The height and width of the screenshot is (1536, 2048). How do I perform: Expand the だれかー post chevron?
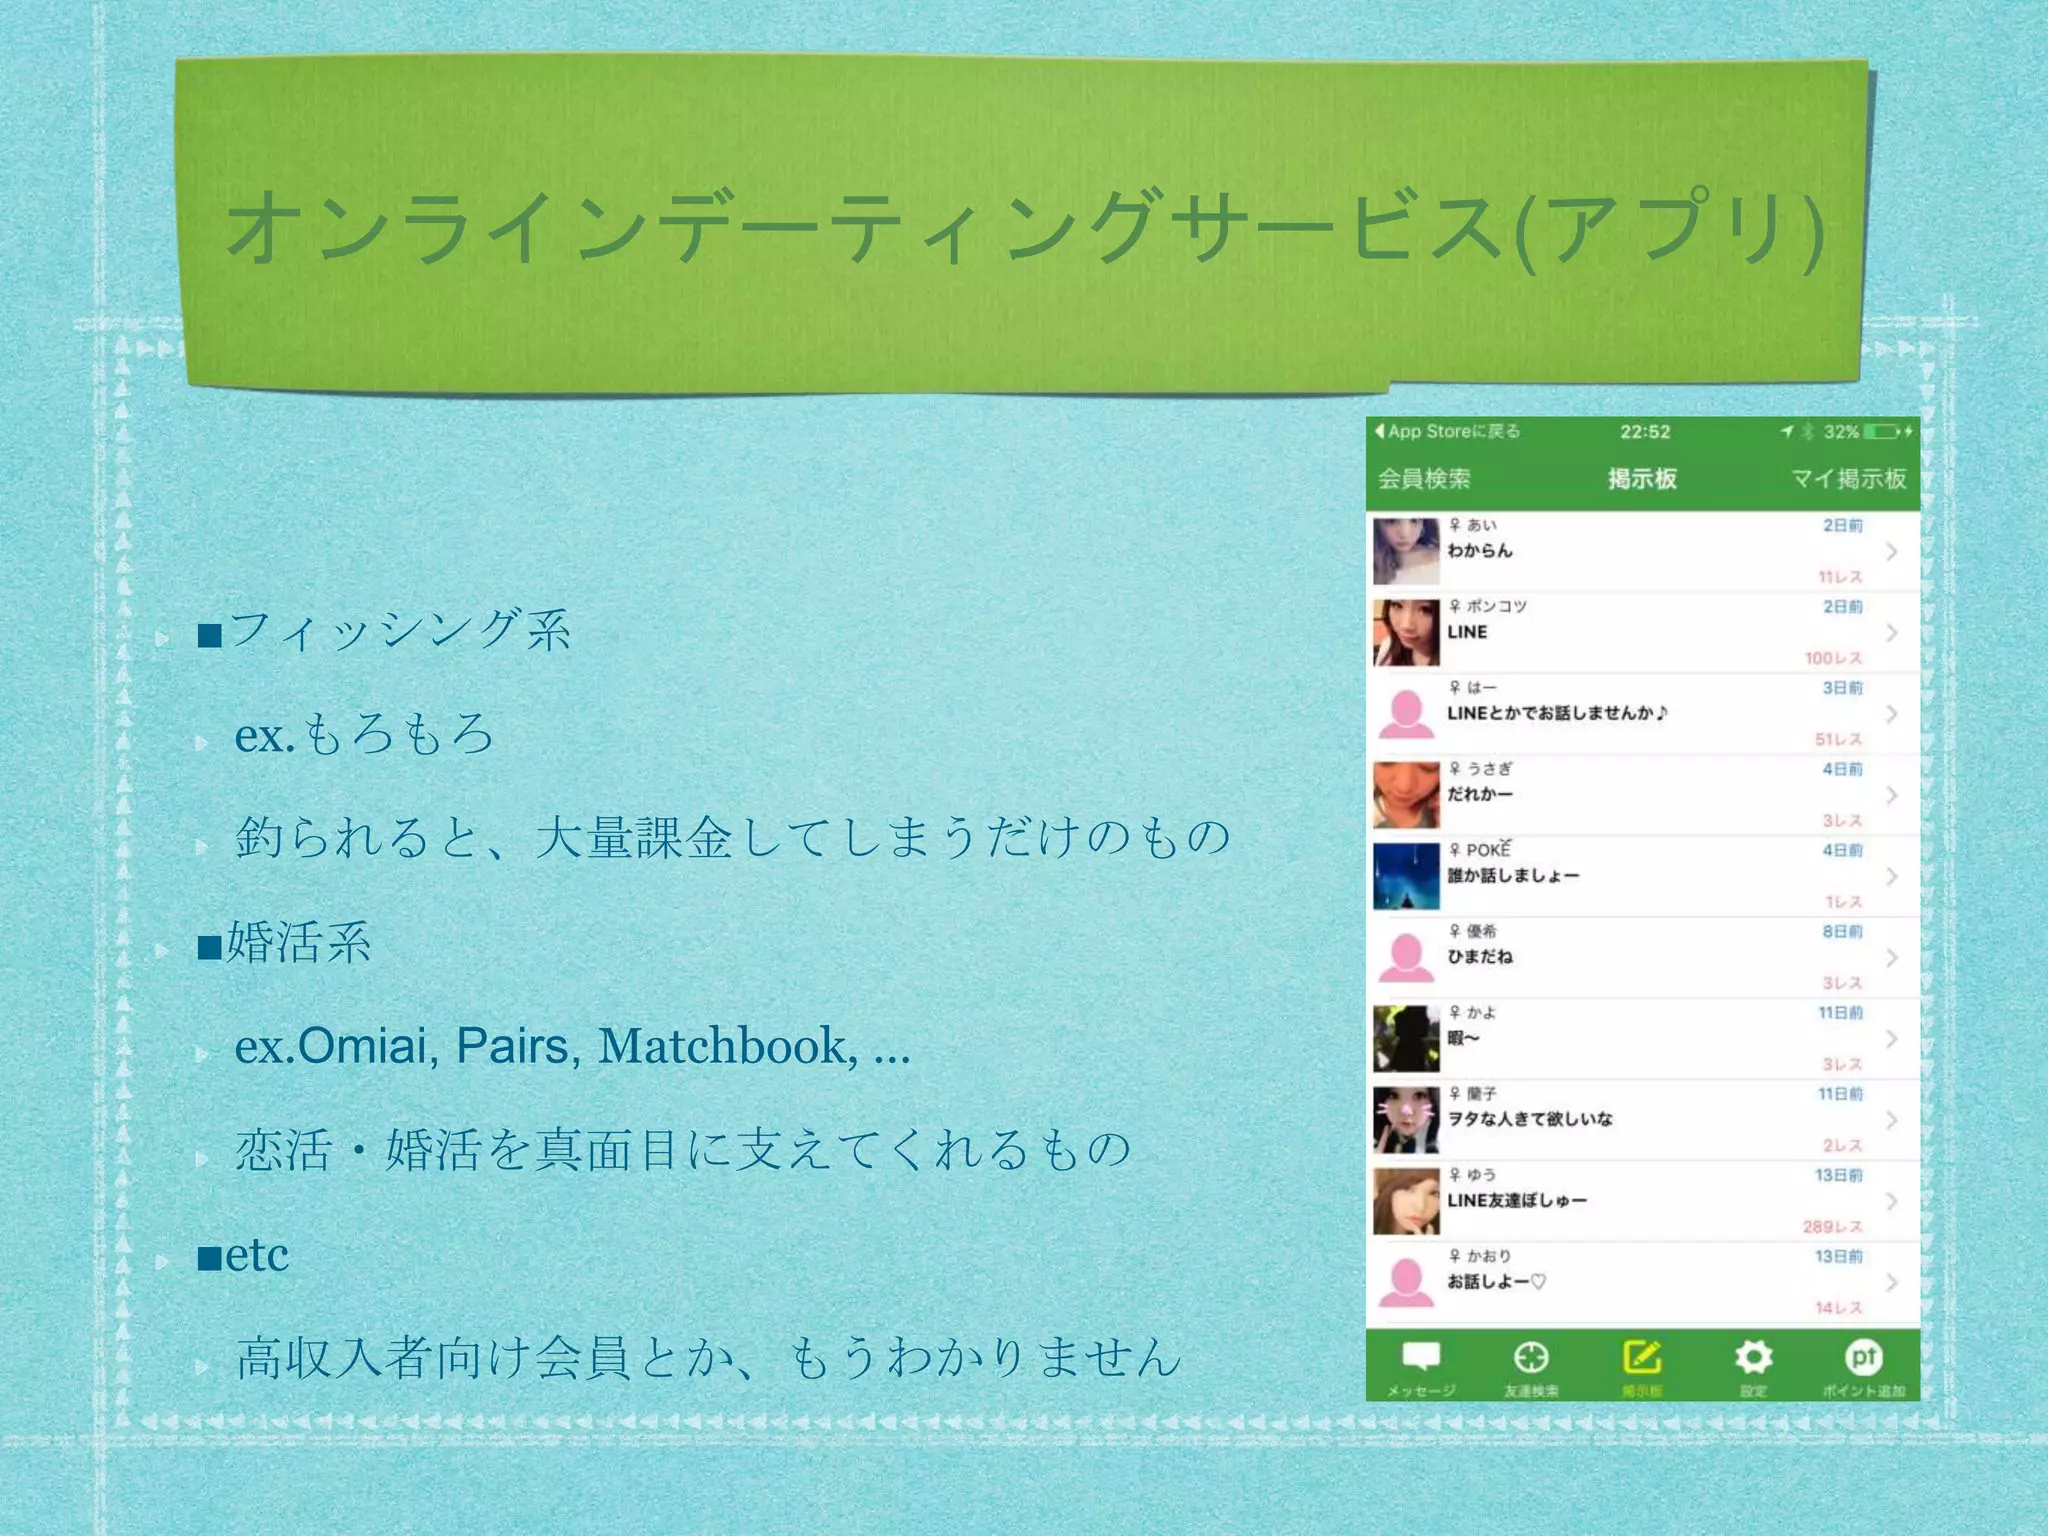[x=1891, y=795]
